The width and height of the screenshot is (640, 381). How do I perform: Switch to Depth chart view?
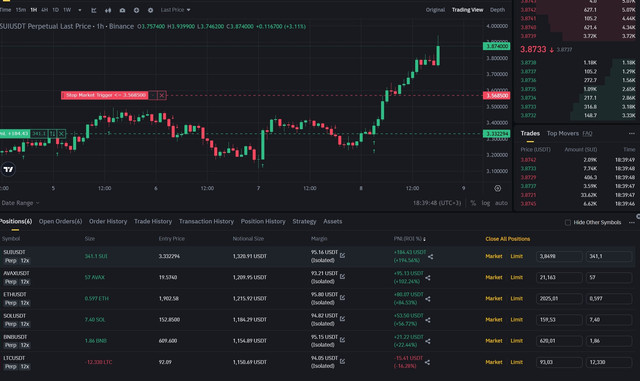coord(497,10)
